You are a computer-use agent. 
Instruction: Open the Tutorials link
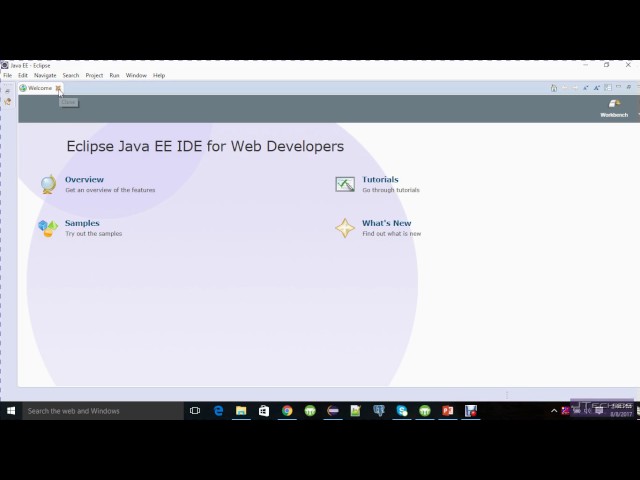(380, 180)
